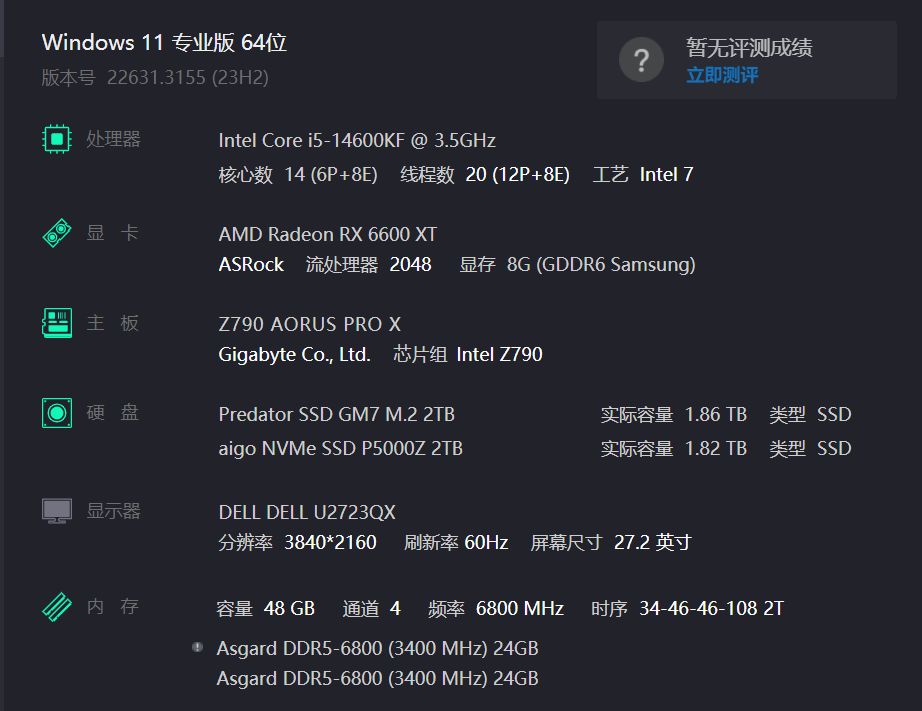Click the 3840*2160 resolution value

point(330,542)
